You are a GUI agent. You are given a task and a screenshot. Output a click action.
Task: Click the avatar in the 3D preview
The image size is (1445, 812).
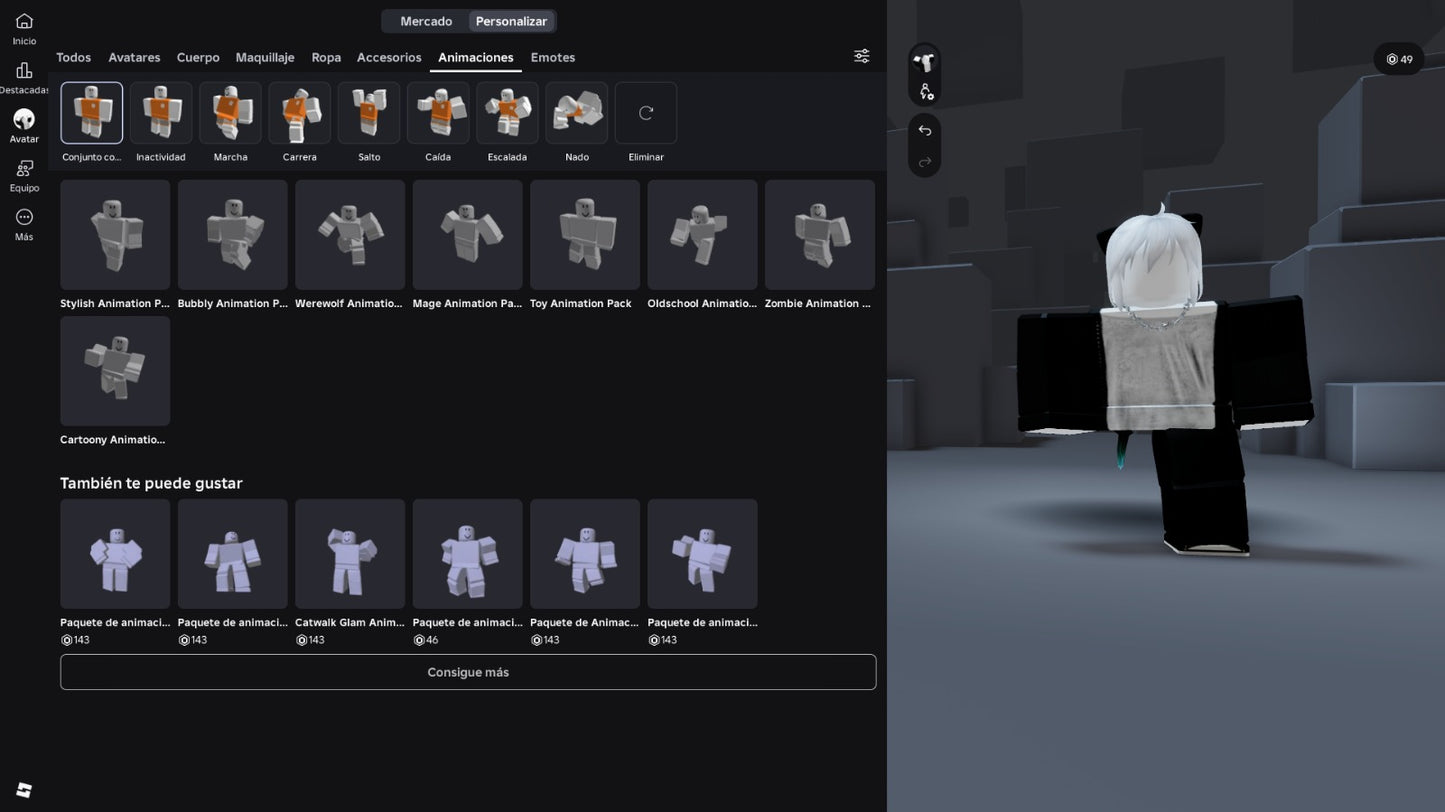click(x=1164, y=380)
